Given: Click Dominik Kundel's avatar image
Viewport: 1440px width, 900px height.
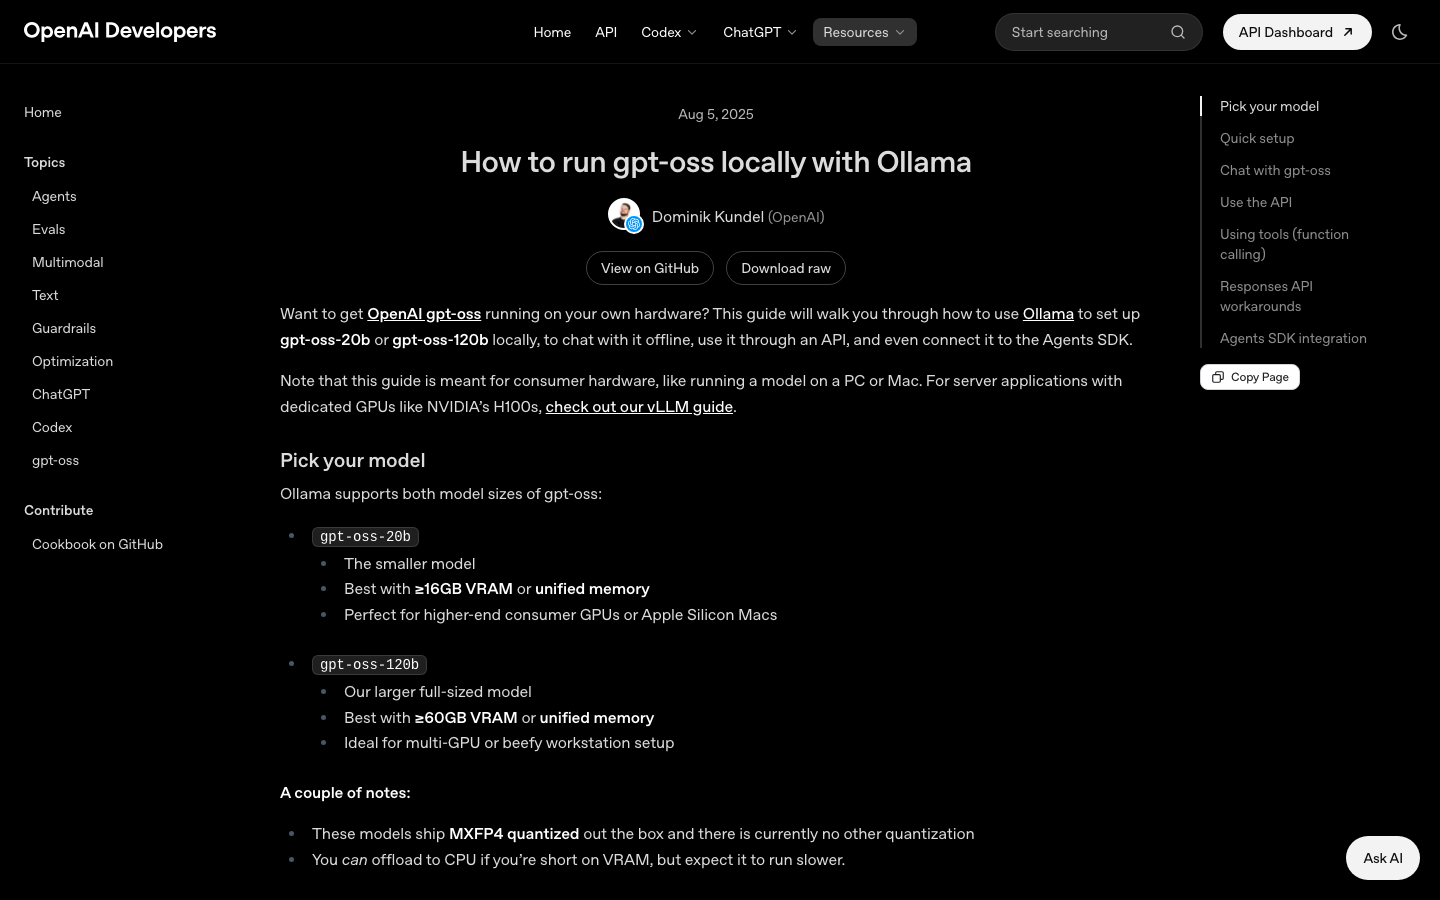Looking at the screenshot, I should pyautogui.click(x=624, y=215).
